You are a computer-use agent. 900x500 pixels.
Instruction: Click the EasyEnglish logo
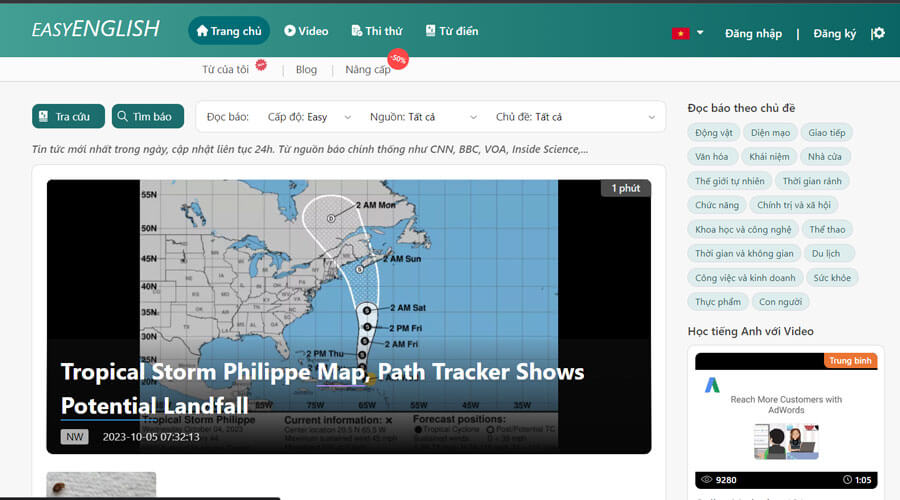pyautogui.click(x=95, y=30)
